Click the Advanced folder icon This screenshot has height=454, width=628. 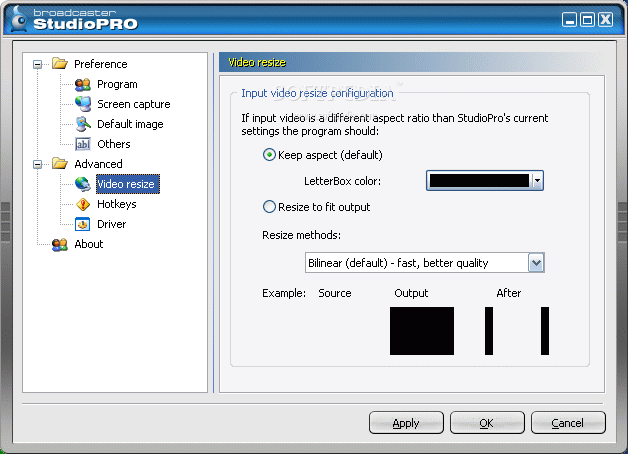point(60,163)
